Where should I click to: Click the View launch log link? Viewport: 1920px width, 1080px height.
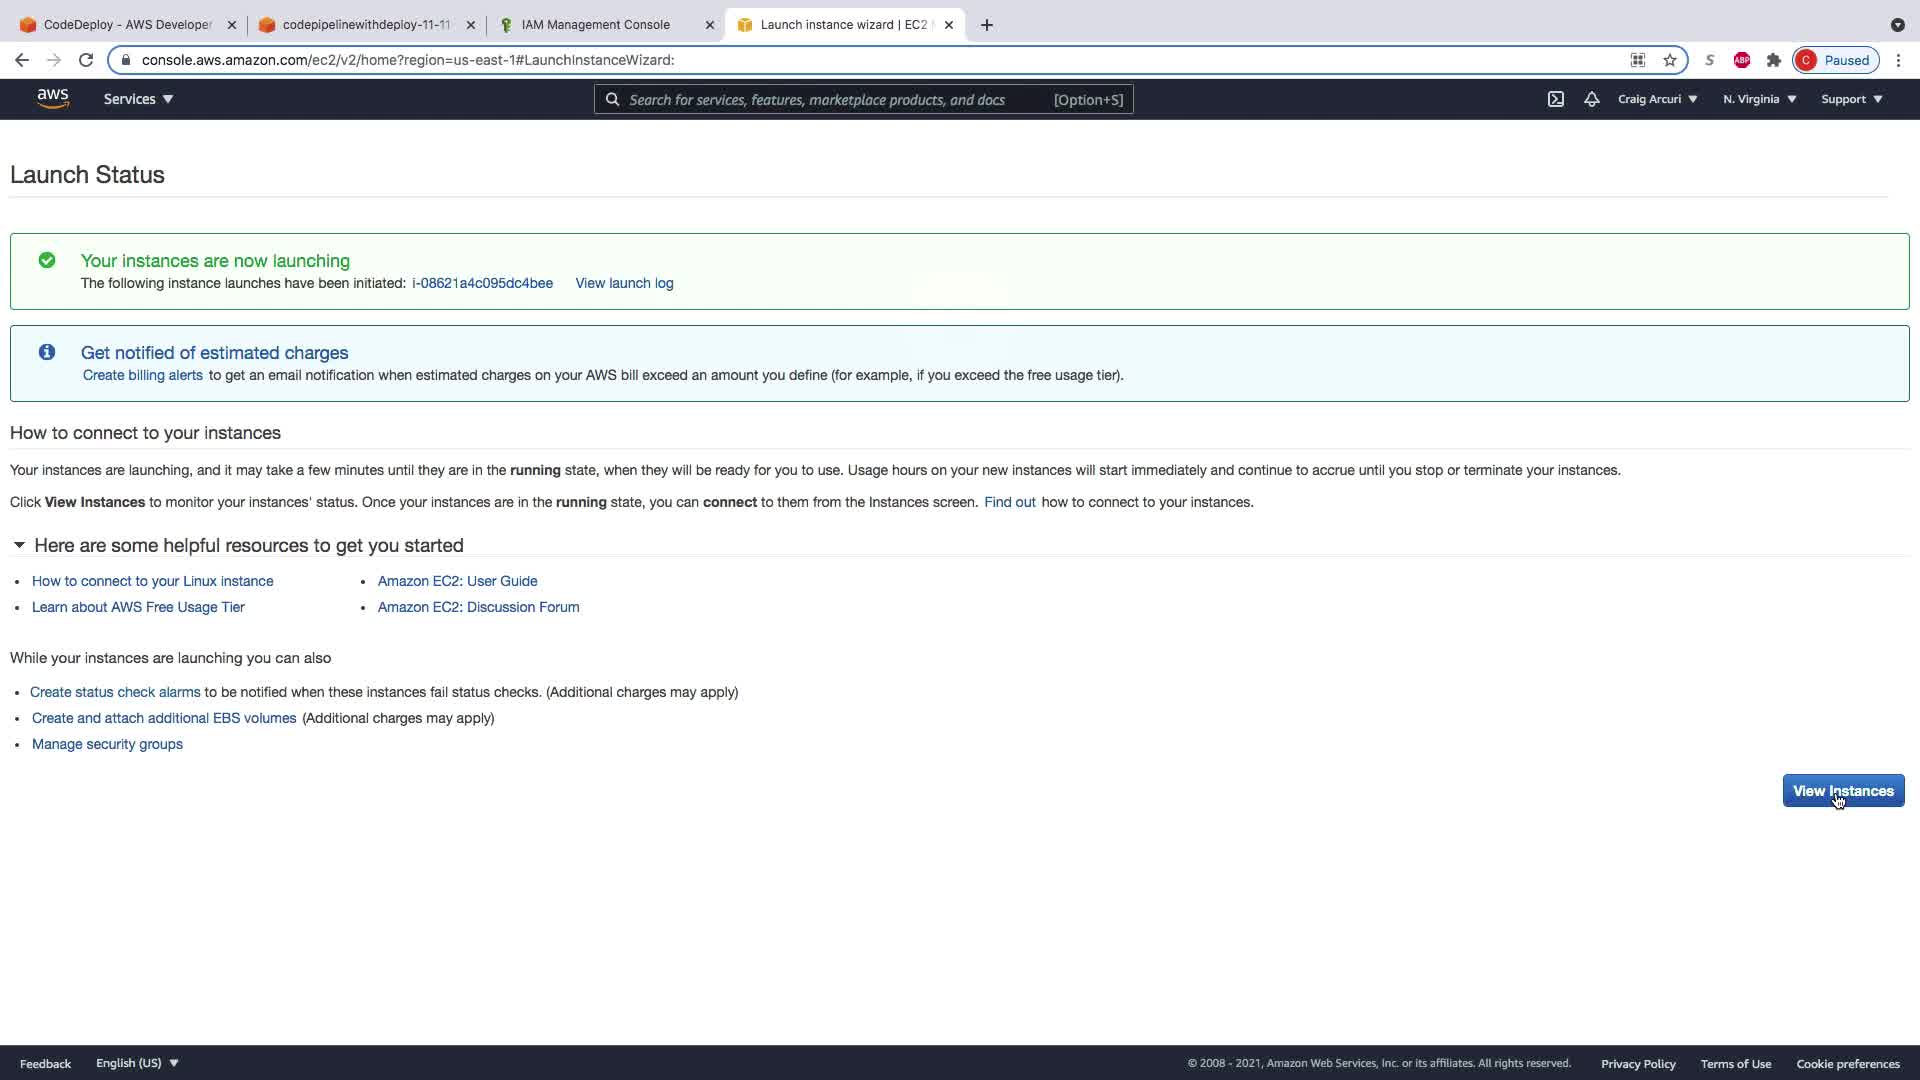point(624,283)
